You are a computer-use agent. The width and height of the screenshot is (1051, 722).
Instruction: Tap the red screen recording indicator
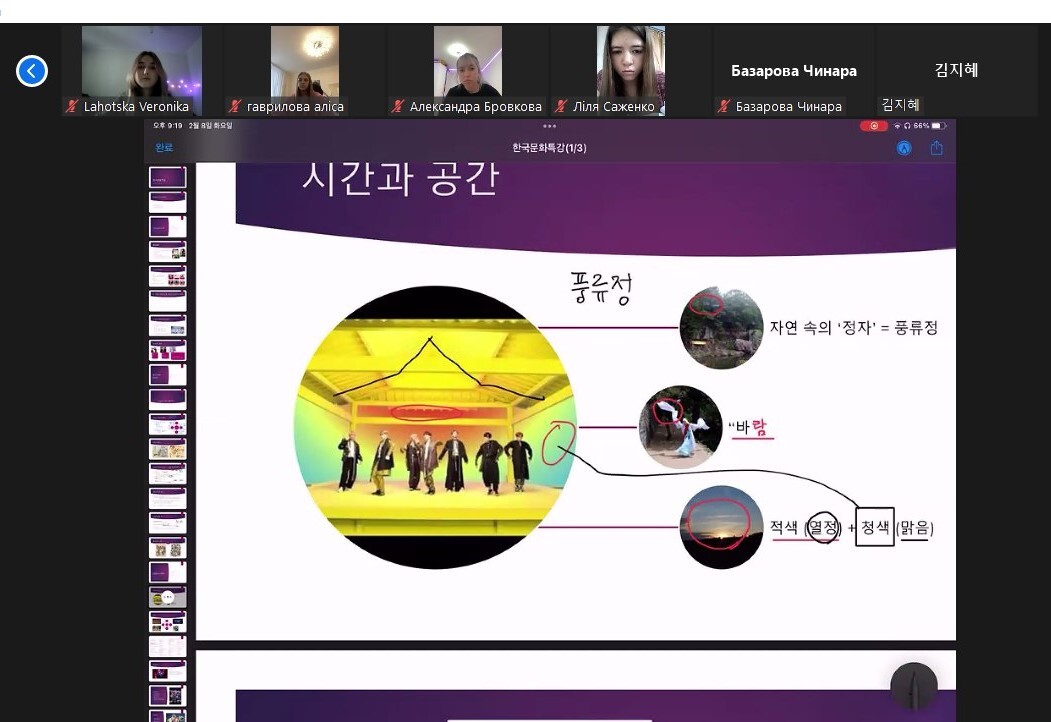(x=873, y=125)
